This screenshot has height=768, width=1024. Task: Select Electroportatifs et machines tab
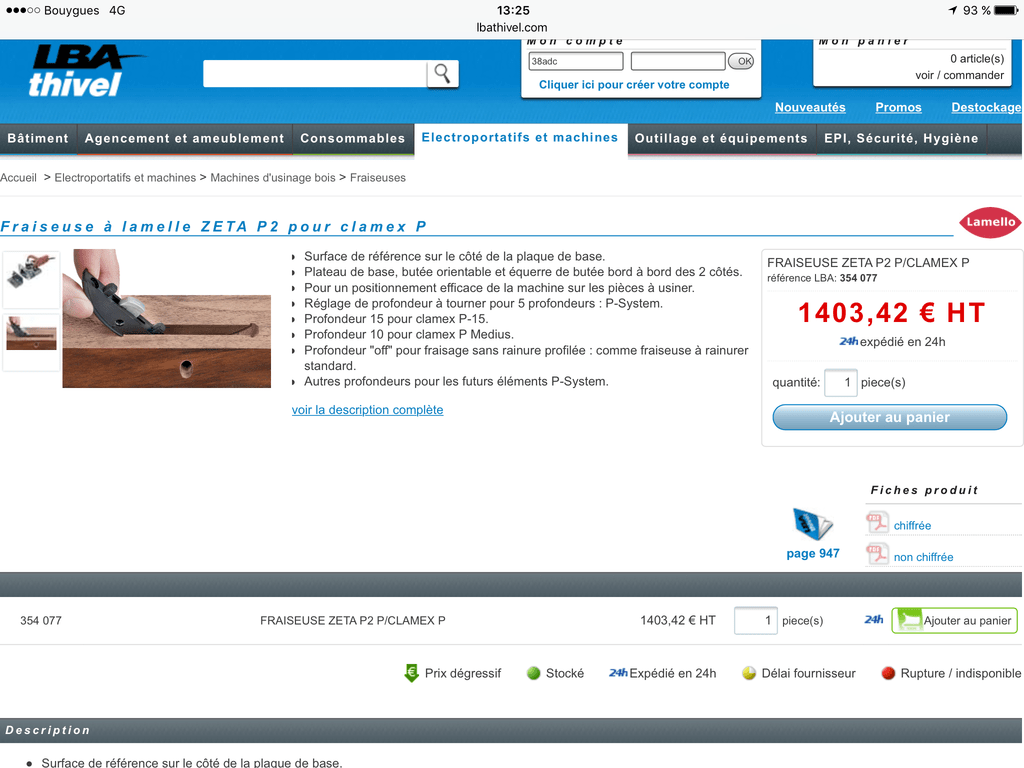pos(520,138)
